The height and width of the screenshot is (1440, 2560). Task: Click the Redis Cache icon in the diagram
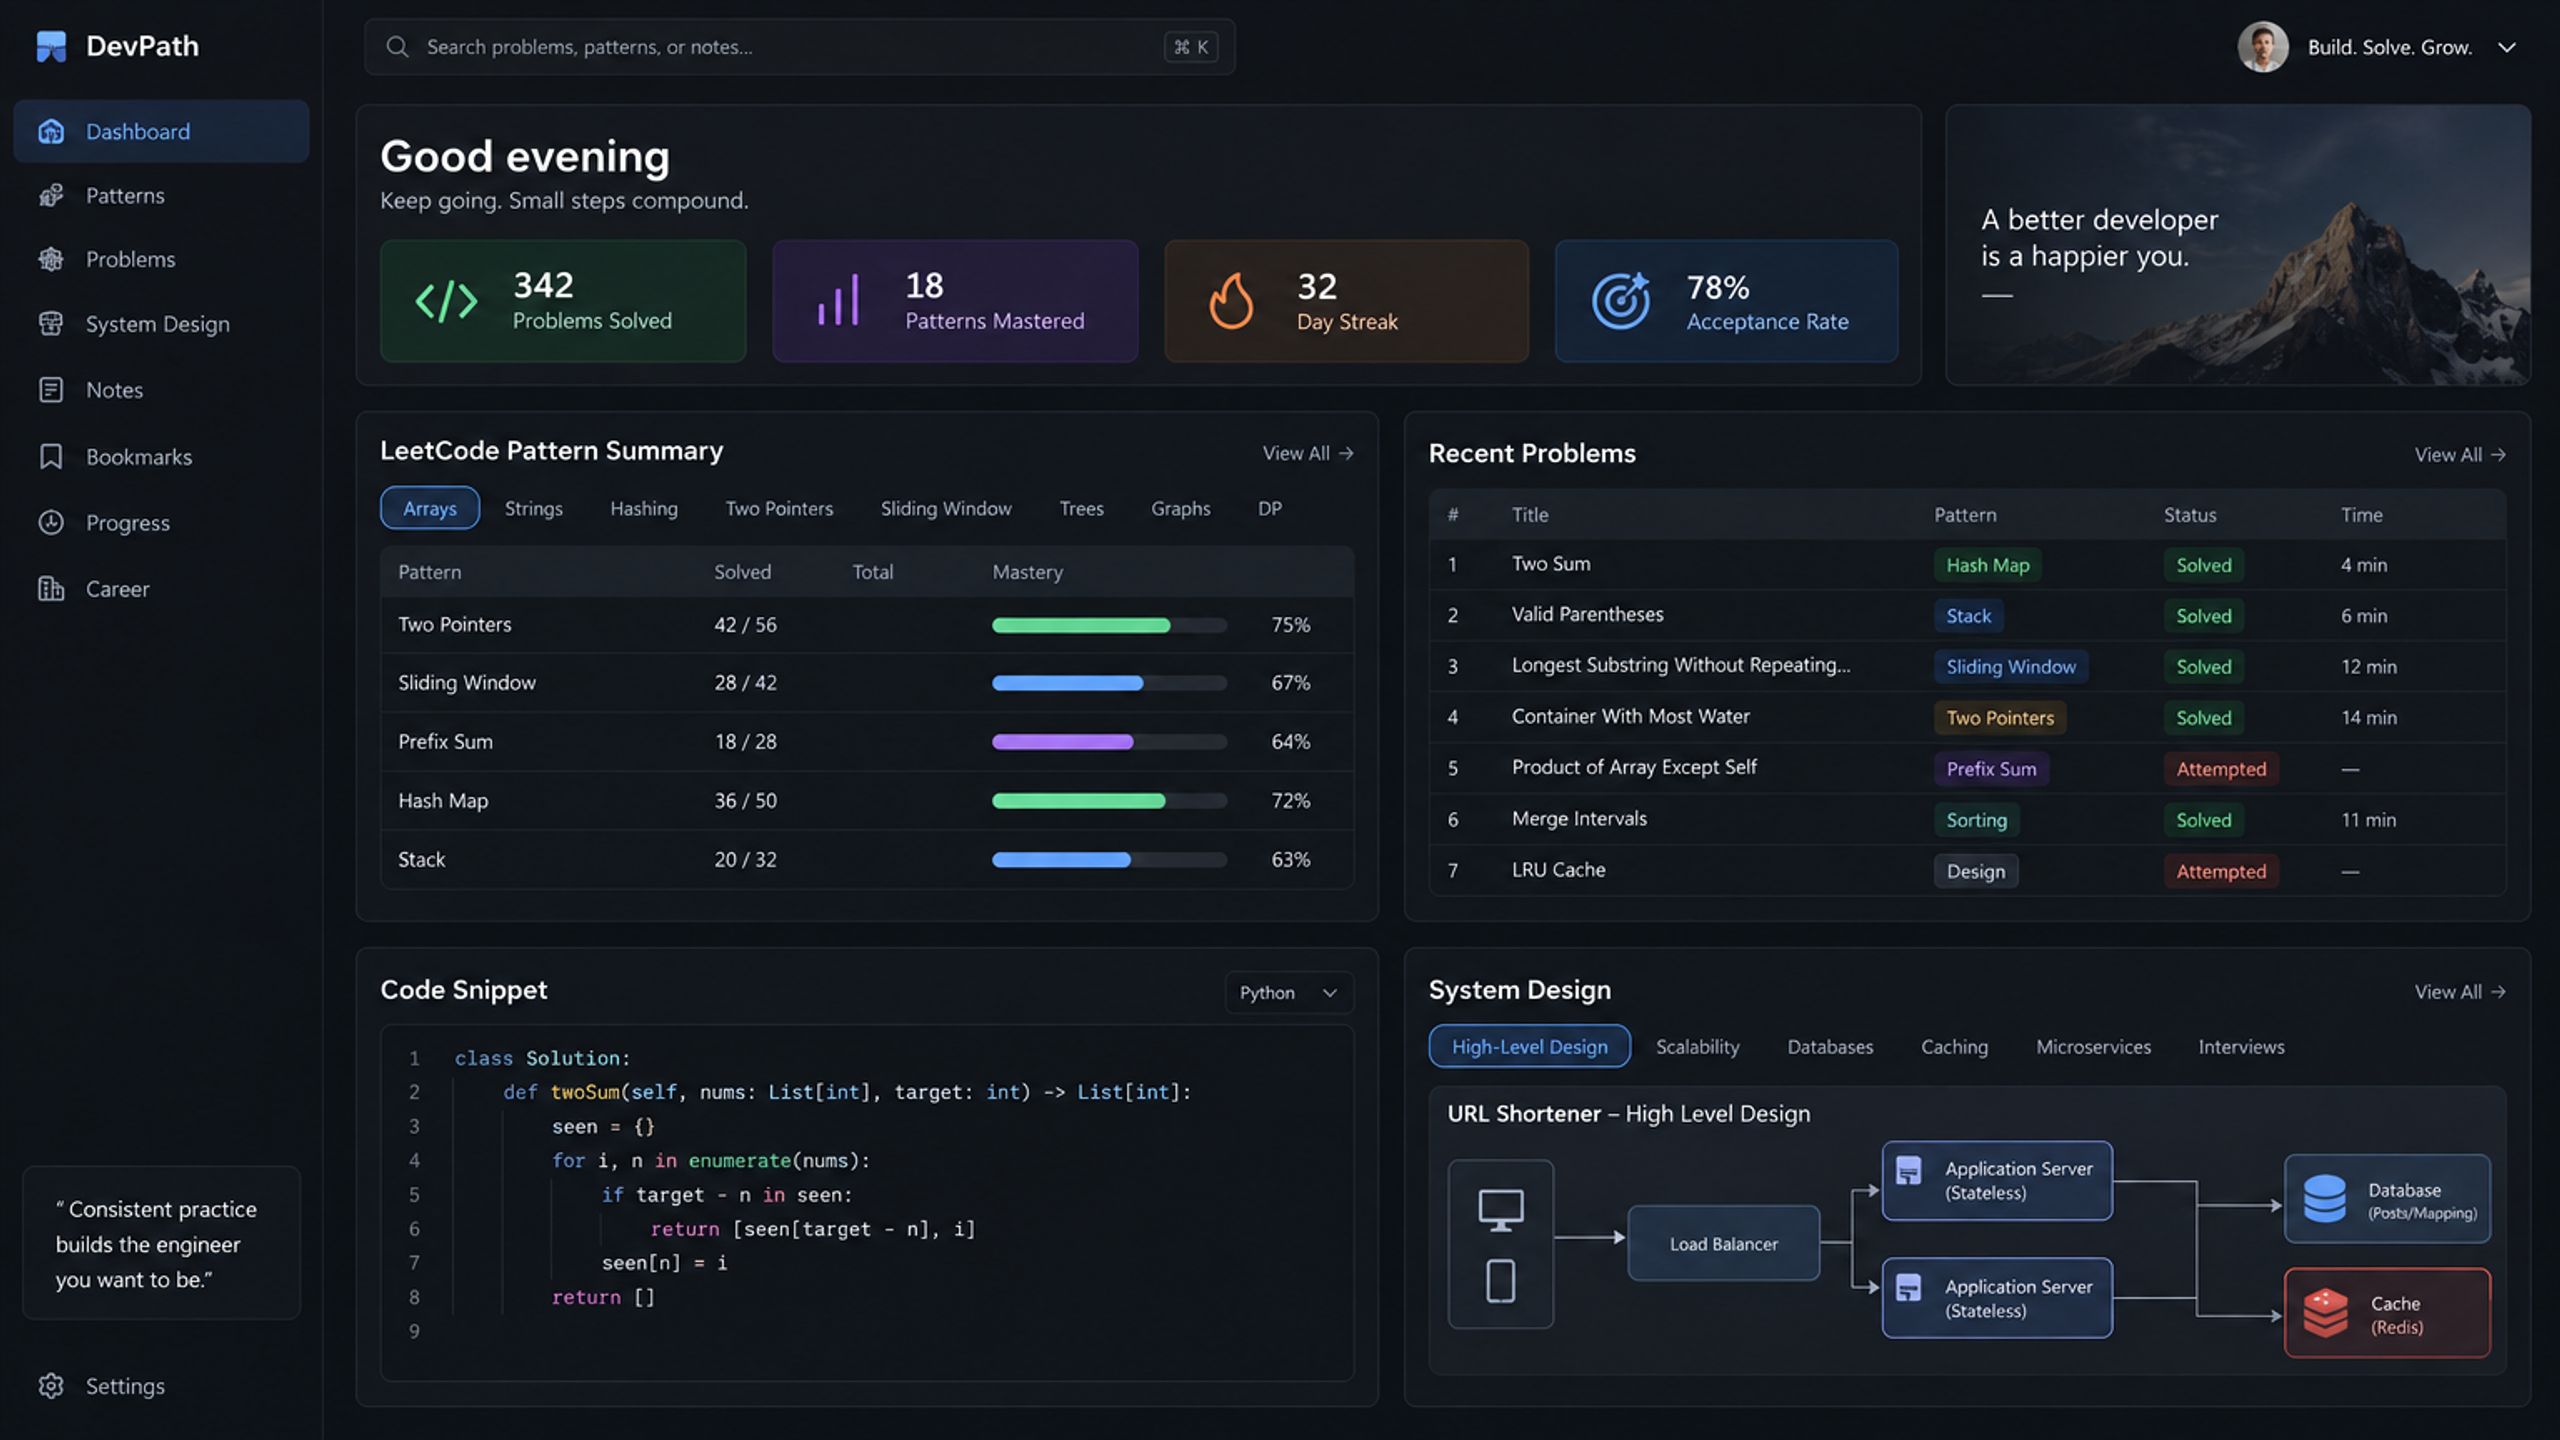(x=2325, y=1313)
